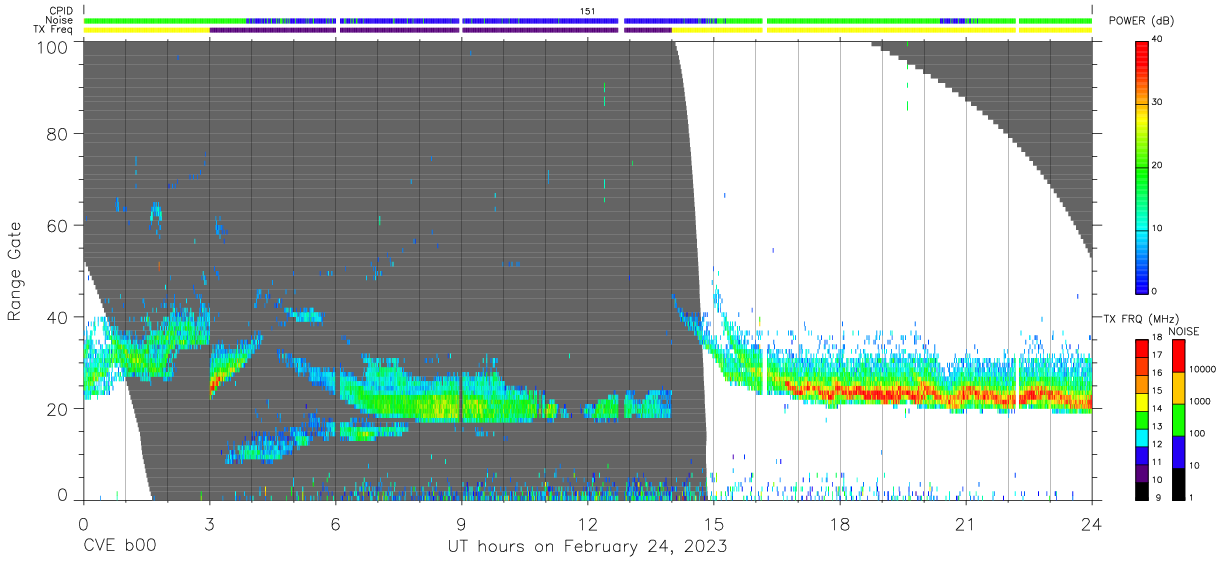Click range gate tick label "20" on y-axis
1228x567 pixels.
(58, 409)
